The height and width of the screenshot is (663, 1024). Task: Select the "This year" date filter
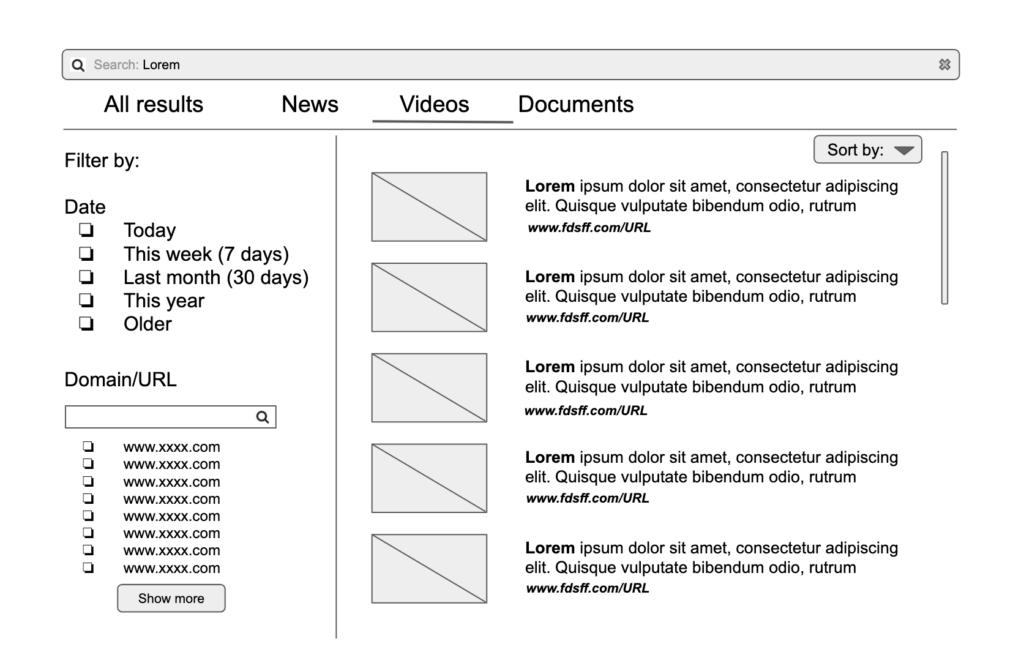click(86, 300)
